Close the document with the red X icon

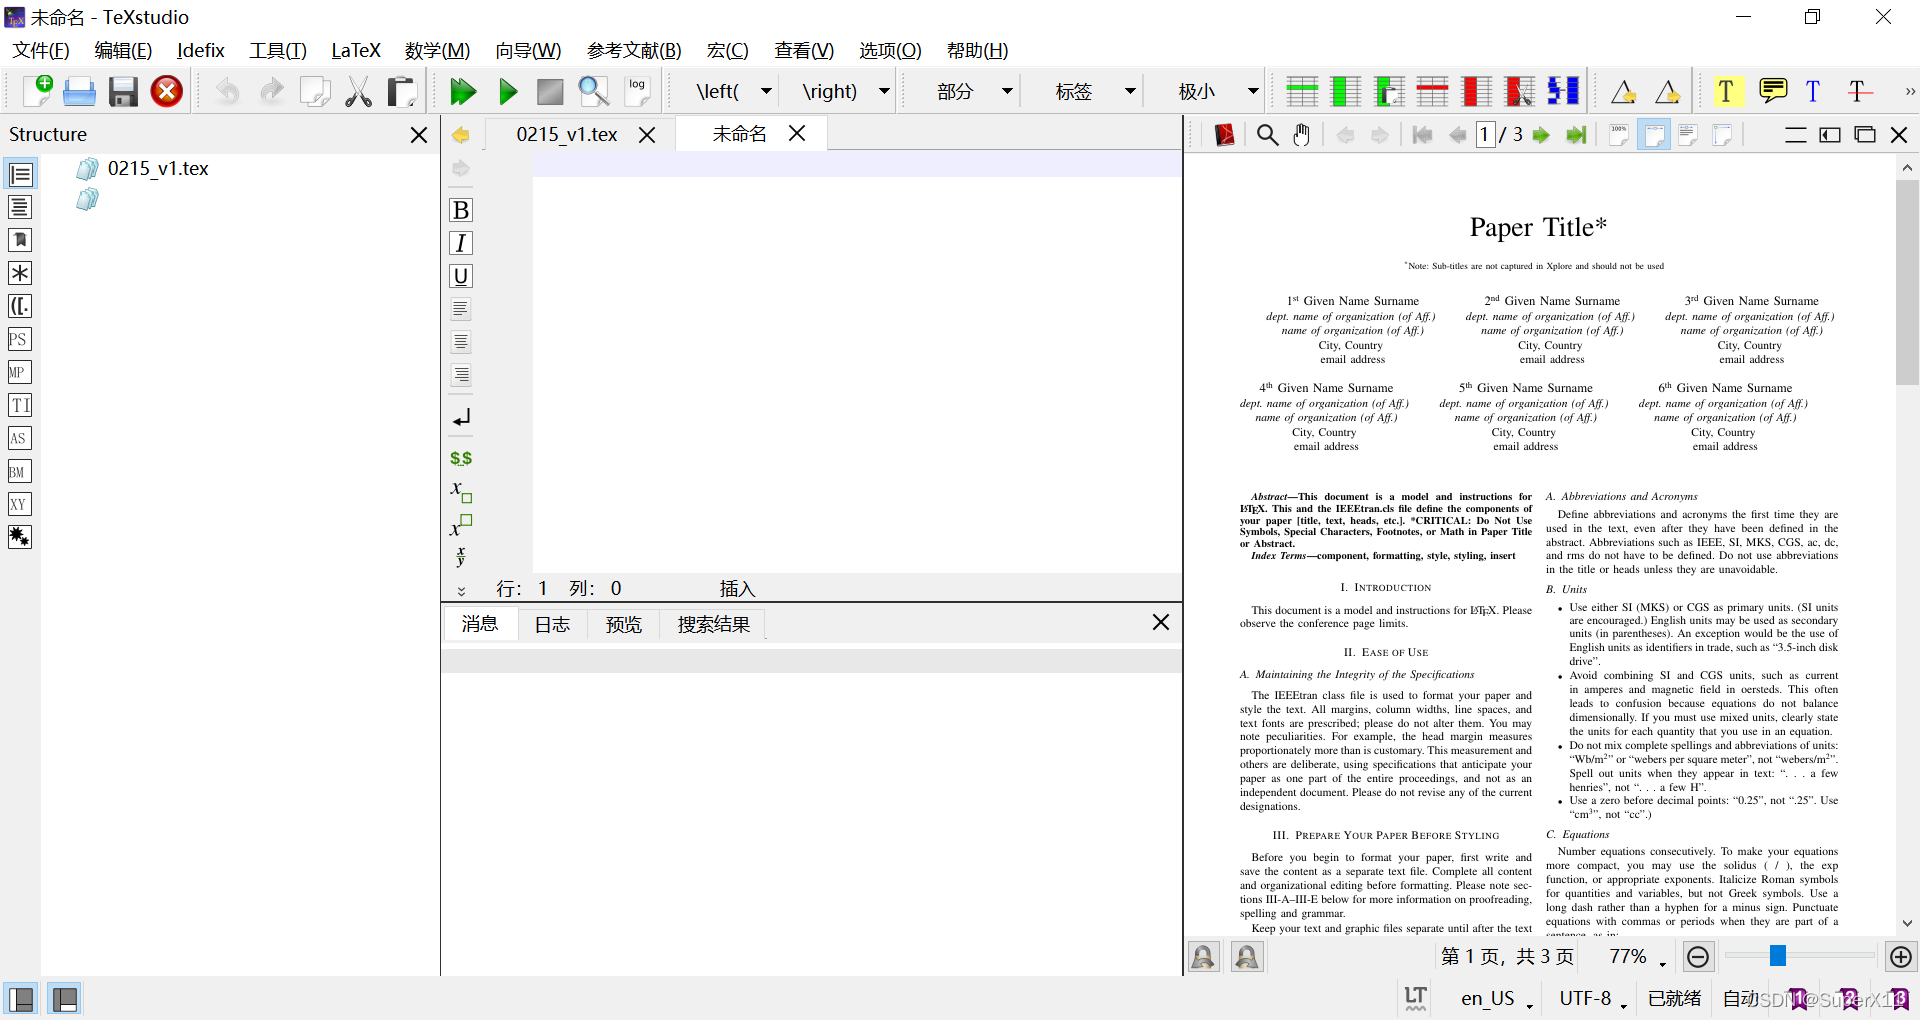(x=167, y=91)
